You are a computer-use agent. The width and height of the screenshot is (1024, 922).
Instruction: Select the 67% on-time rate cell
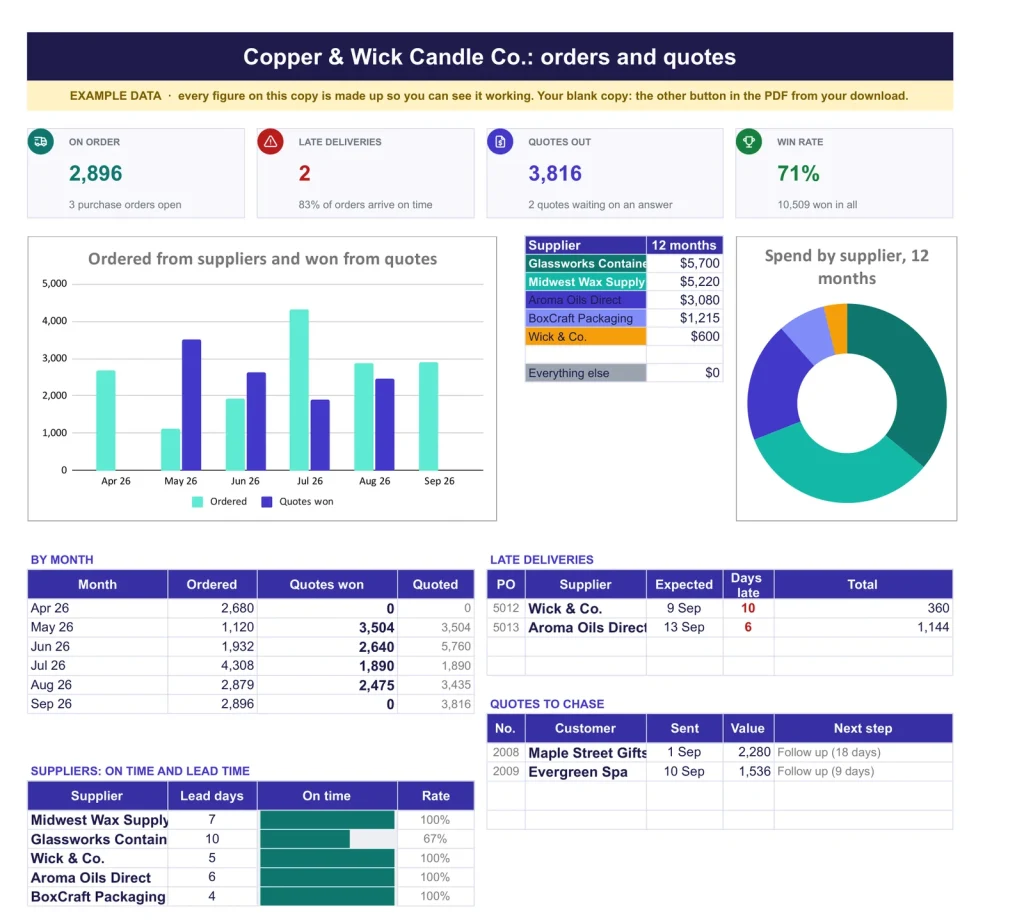435,838
